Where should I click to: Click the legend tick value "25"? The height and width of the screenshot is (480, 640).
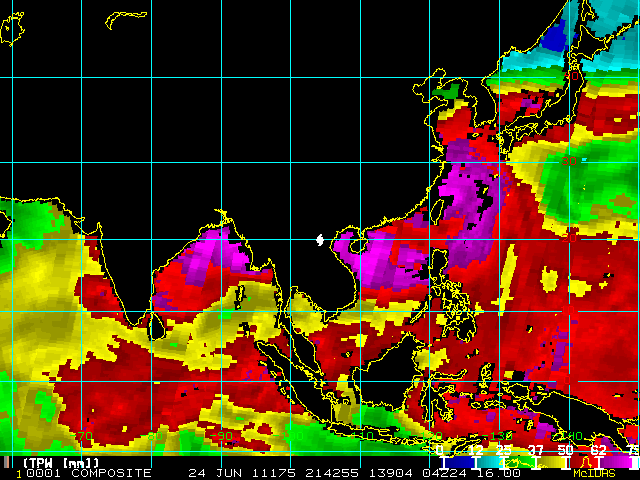point(503,450)
